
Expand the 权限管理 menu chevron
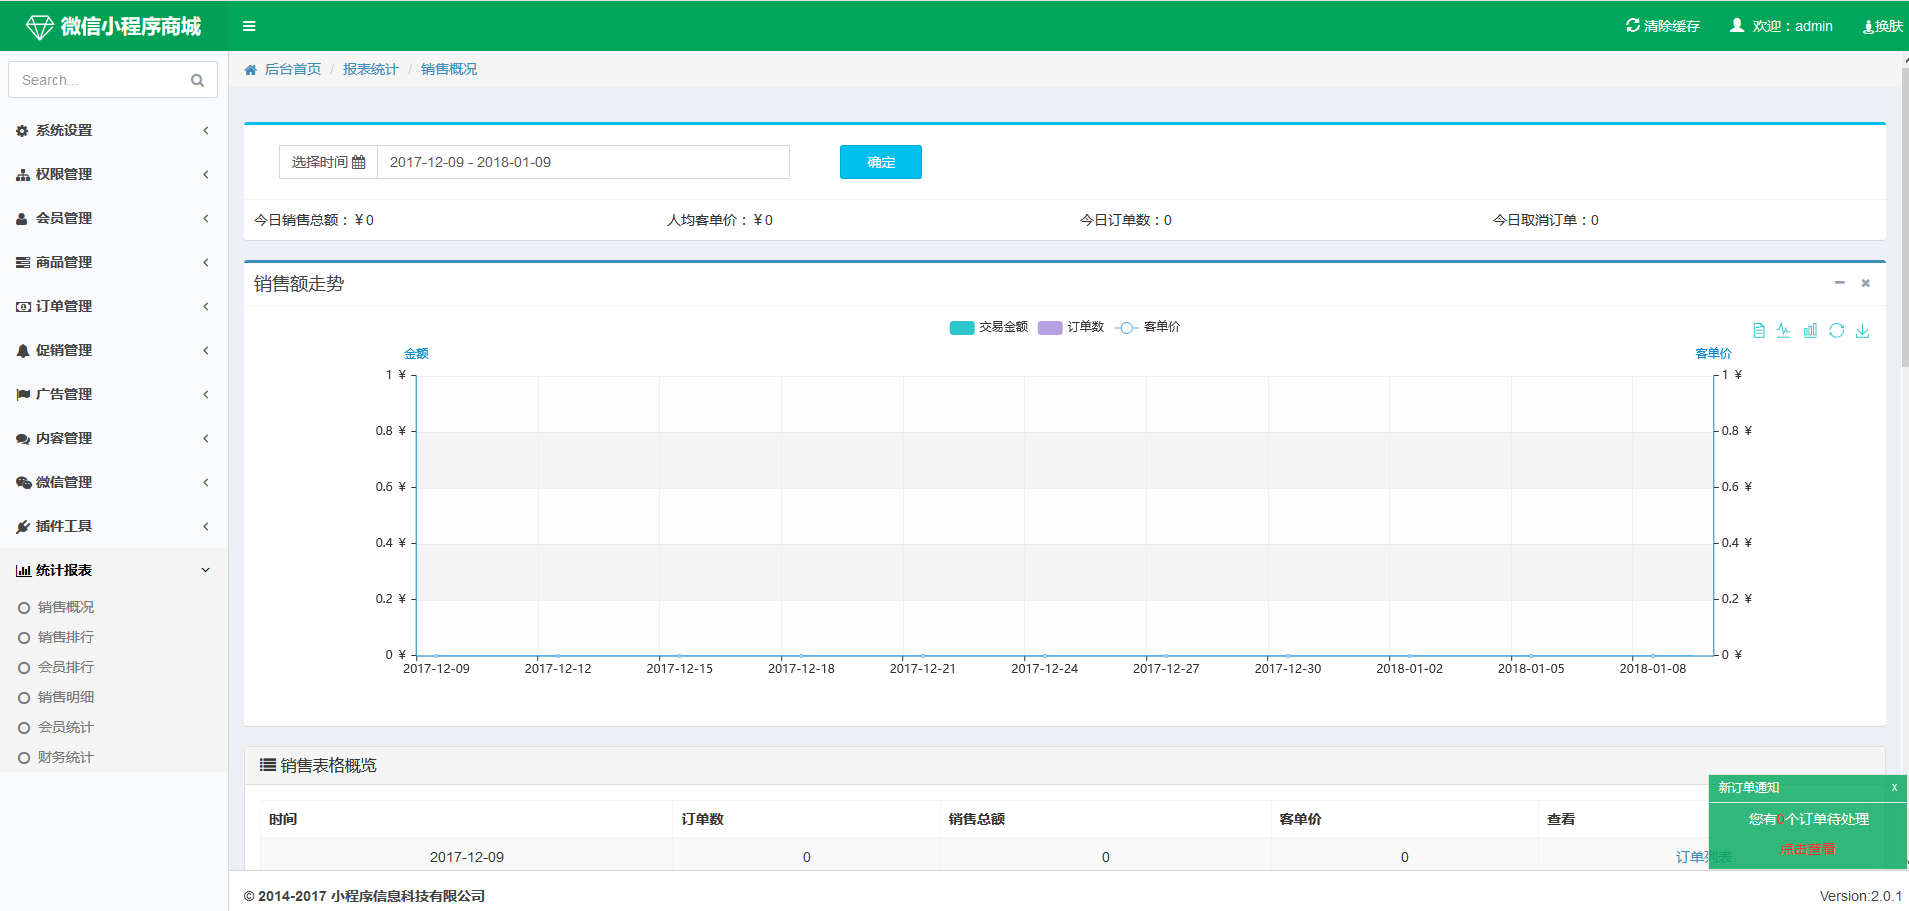coord(206,174)
